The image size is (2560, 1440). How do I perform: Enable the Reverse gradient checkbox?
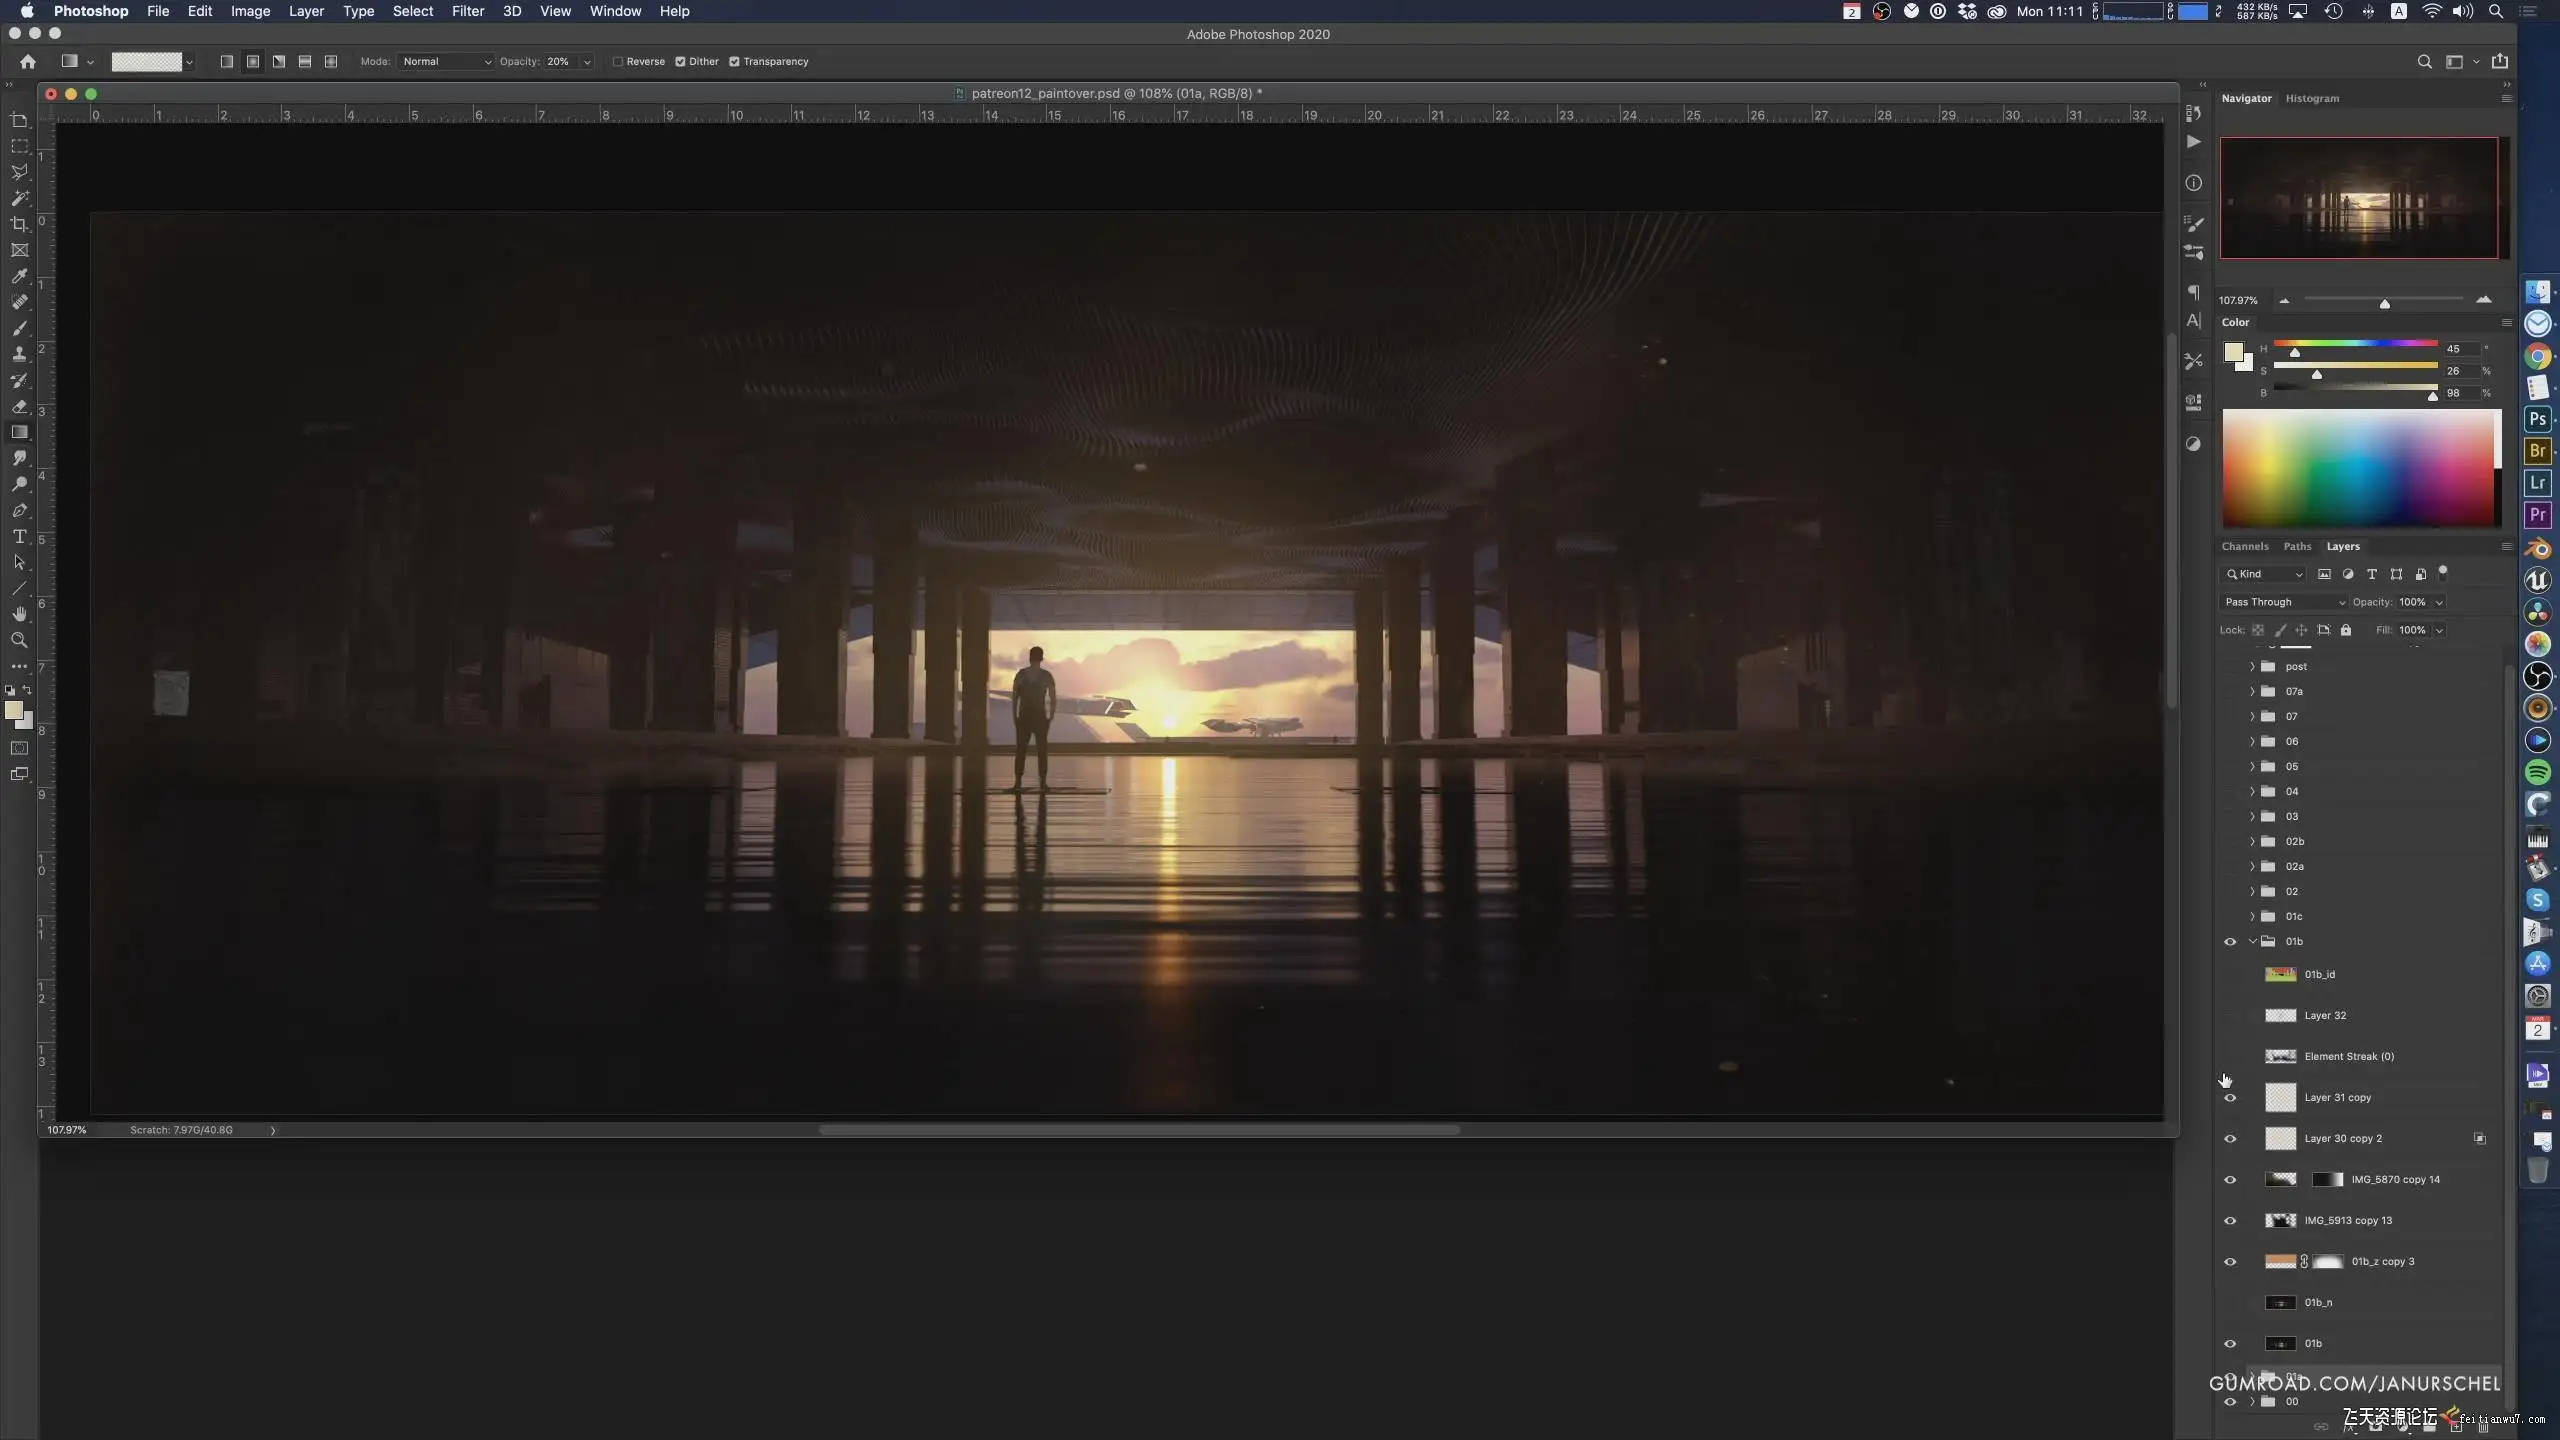point(618,61)
